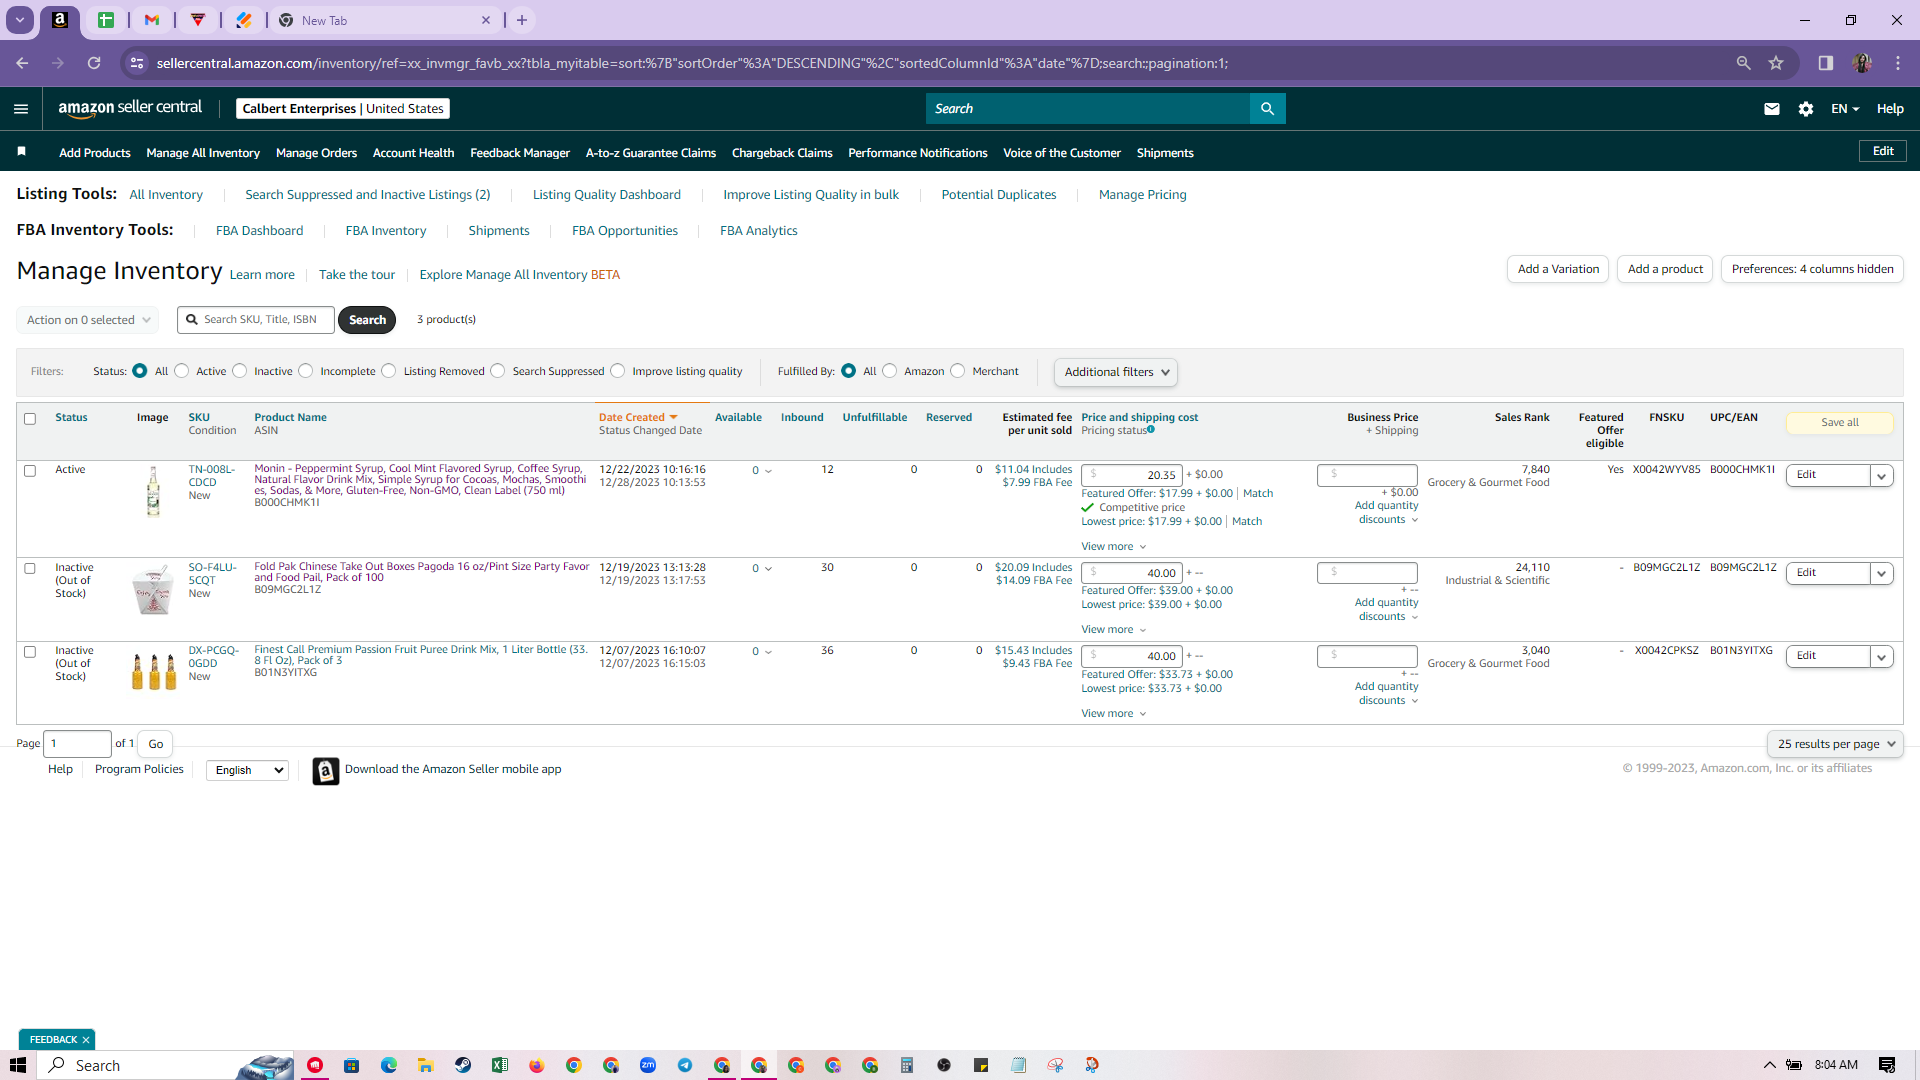Launch Excel from the taskbar

coord(500,1065)
